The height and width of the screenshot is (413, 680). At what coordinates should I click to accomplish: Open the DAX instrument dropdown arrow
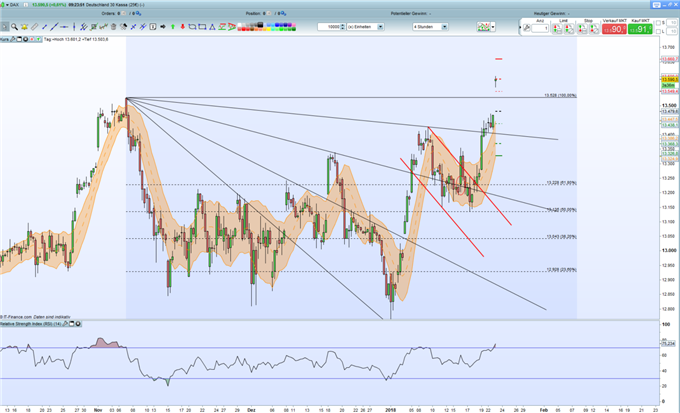tap(7, 5)
